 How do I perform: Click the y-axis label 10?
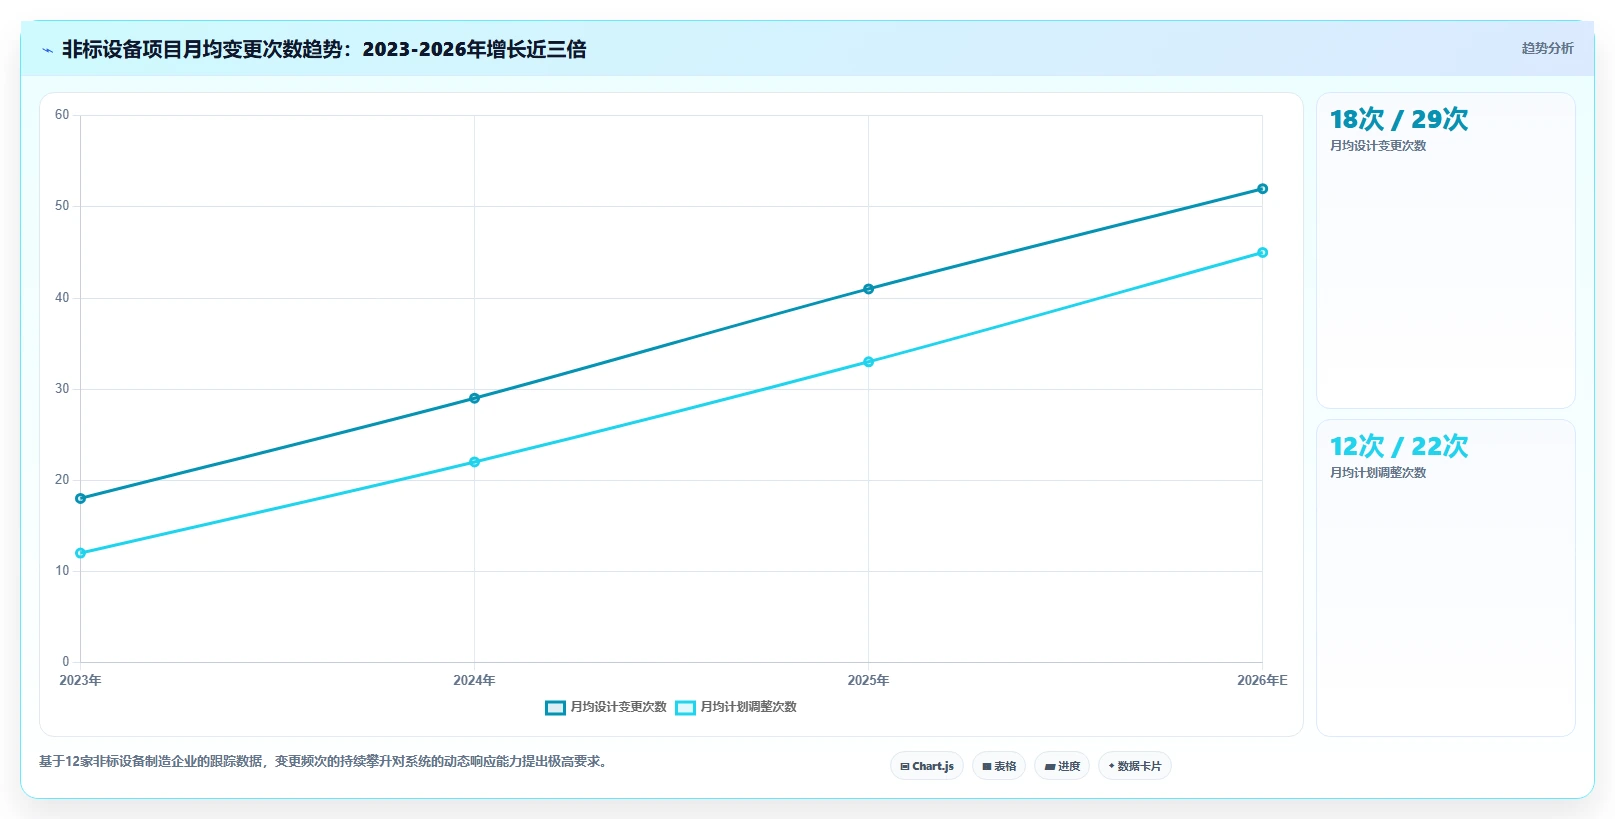(62, 571)
